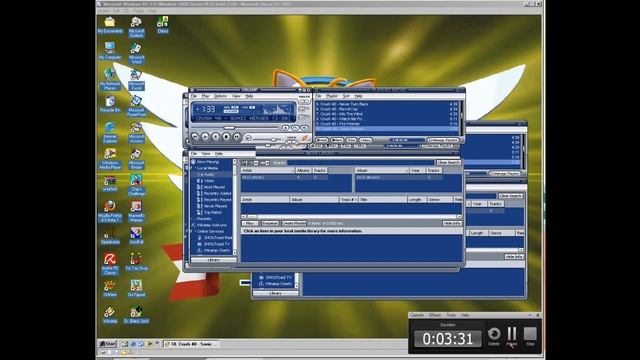
Task: Open Dr. Black Jack desktop icon
Action: (136, 315)
